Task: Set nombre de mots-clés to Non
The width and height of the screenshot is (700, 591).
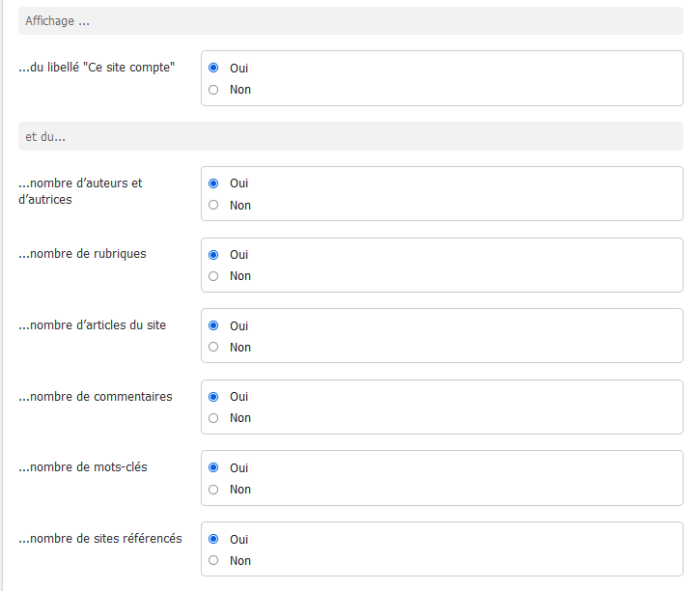Action: (x=214, y=489)
